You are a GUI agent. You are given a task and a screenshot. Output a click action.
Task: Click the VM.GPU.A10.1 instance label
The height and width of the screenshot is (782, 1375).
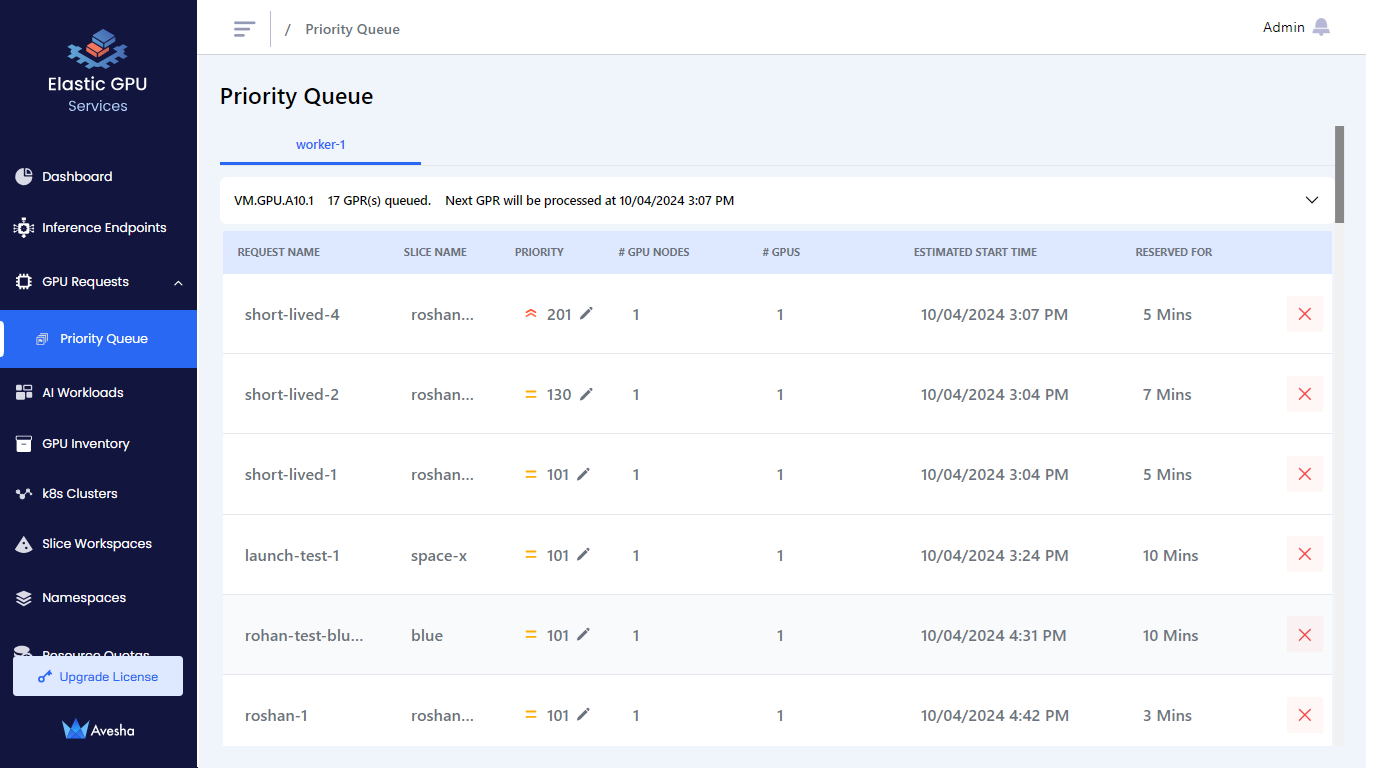click(273, 201)
